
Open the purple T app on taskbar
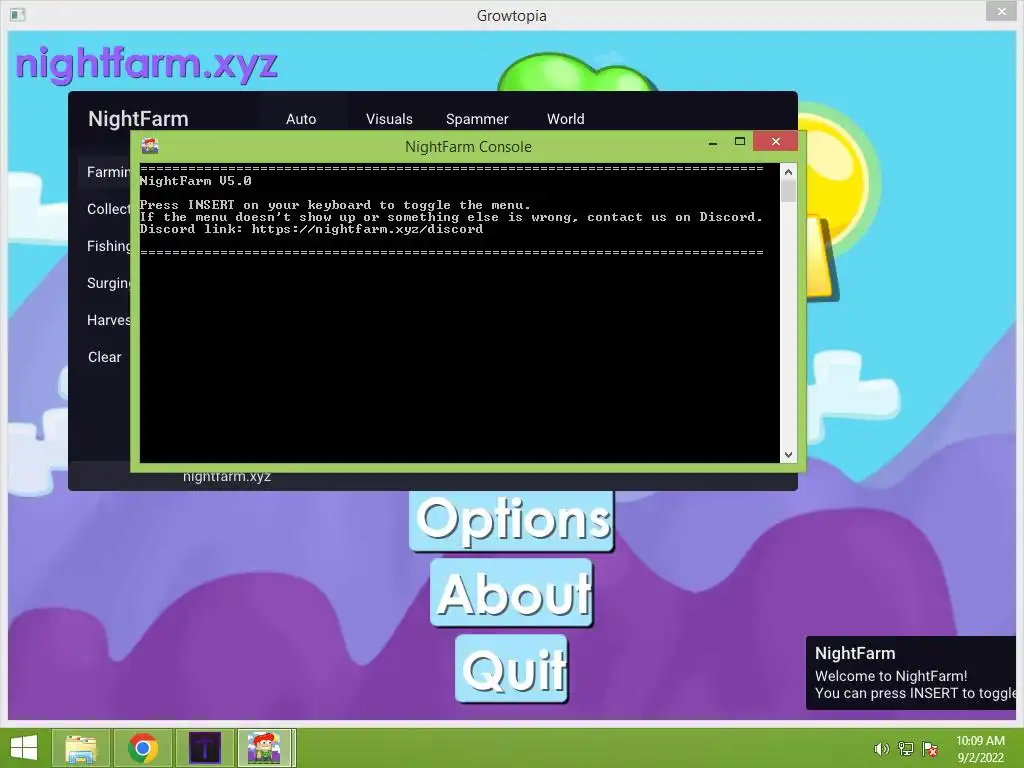(204, 748)
